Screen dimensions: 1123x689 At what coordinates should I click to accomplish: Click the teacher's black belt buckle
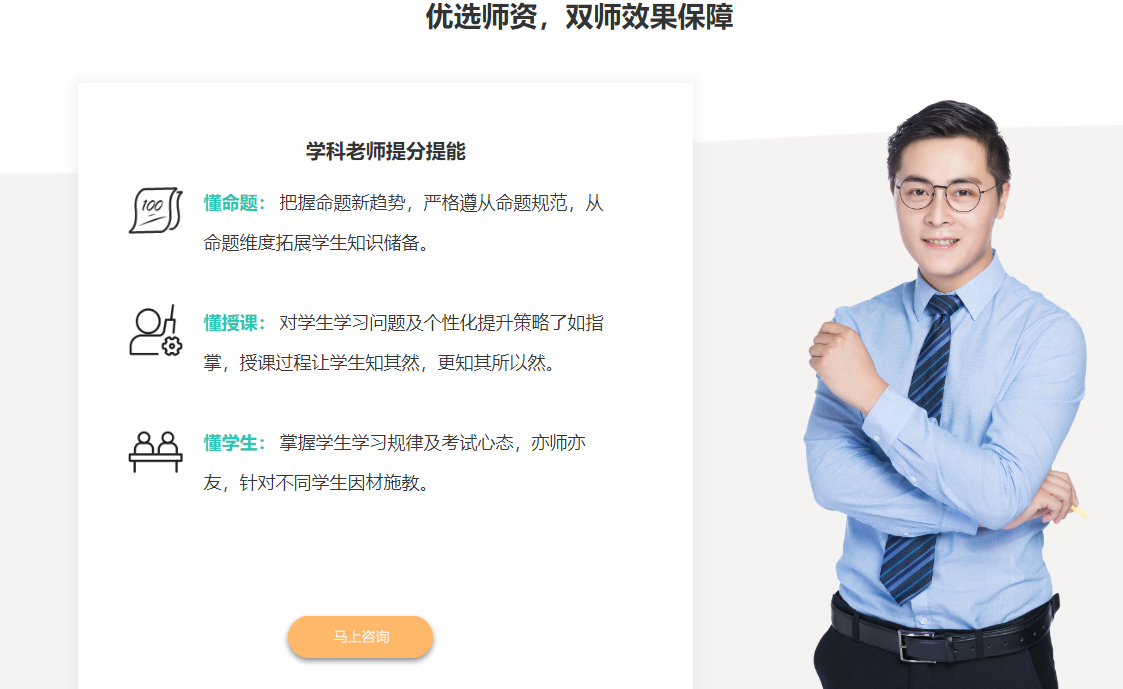[x=915, y=646]
